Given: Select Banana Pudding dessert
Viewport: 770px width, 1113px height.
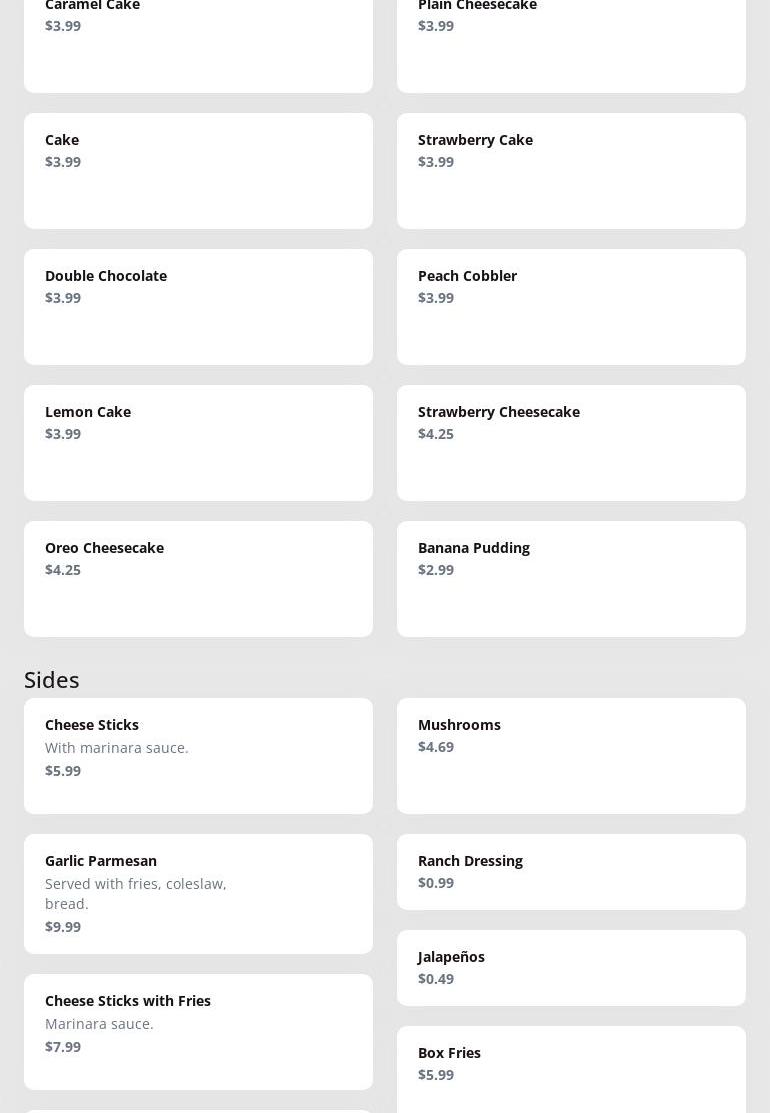Looking at the screenshot, I should click(x=571, y=578).
